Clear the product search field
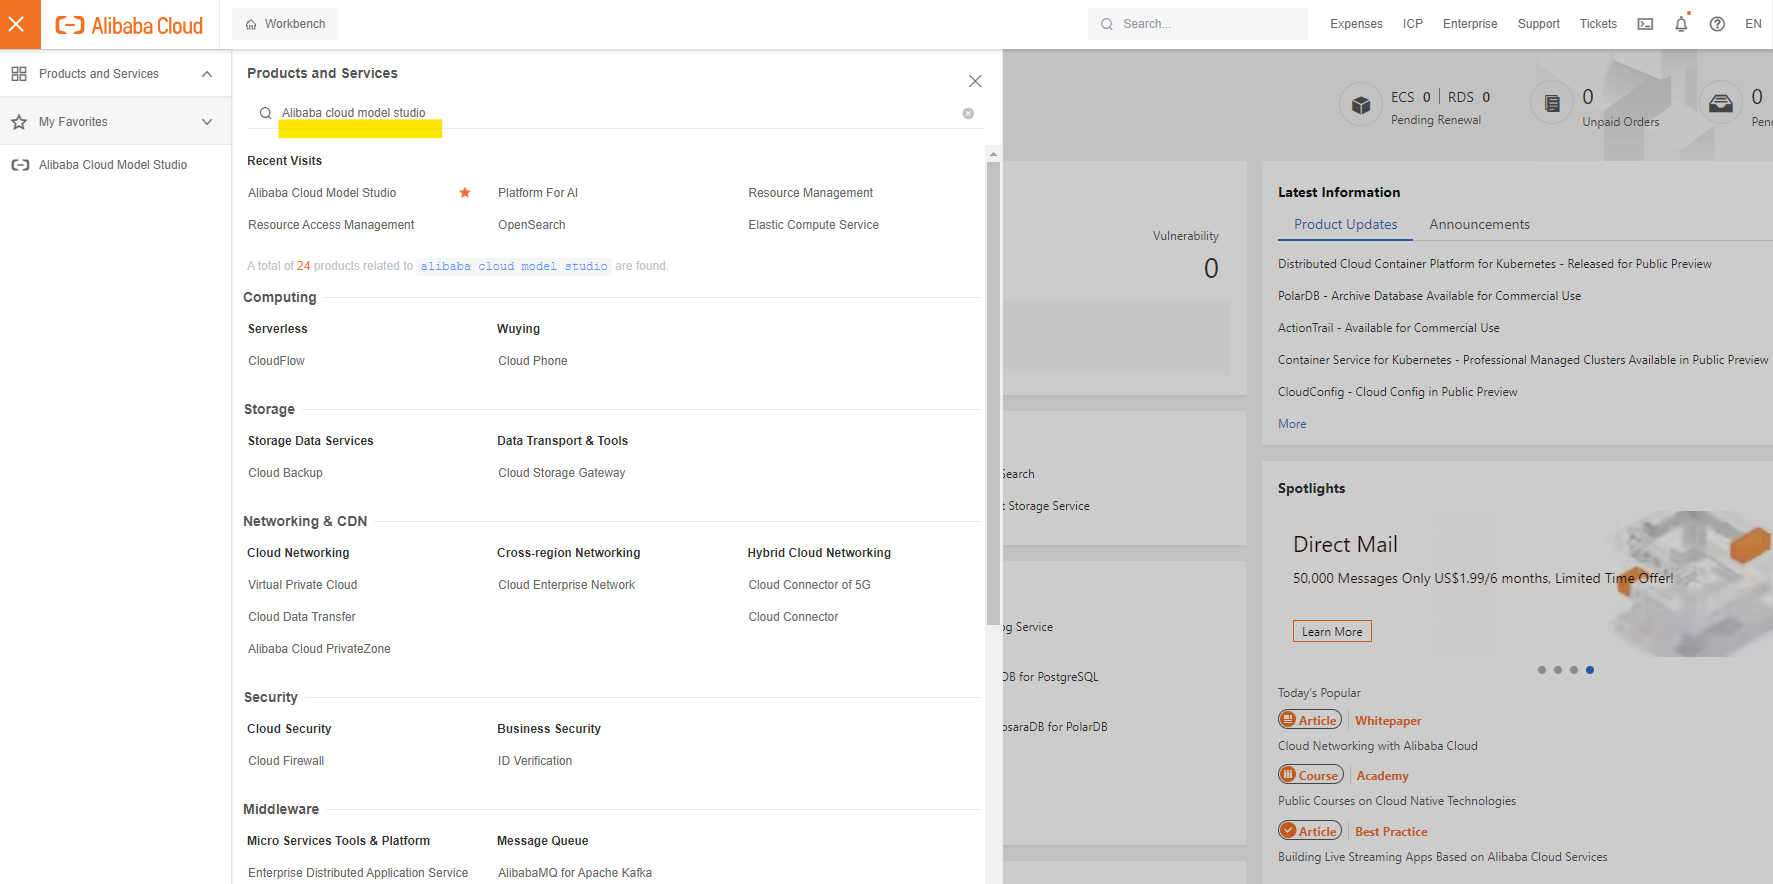 coord(968,114)
